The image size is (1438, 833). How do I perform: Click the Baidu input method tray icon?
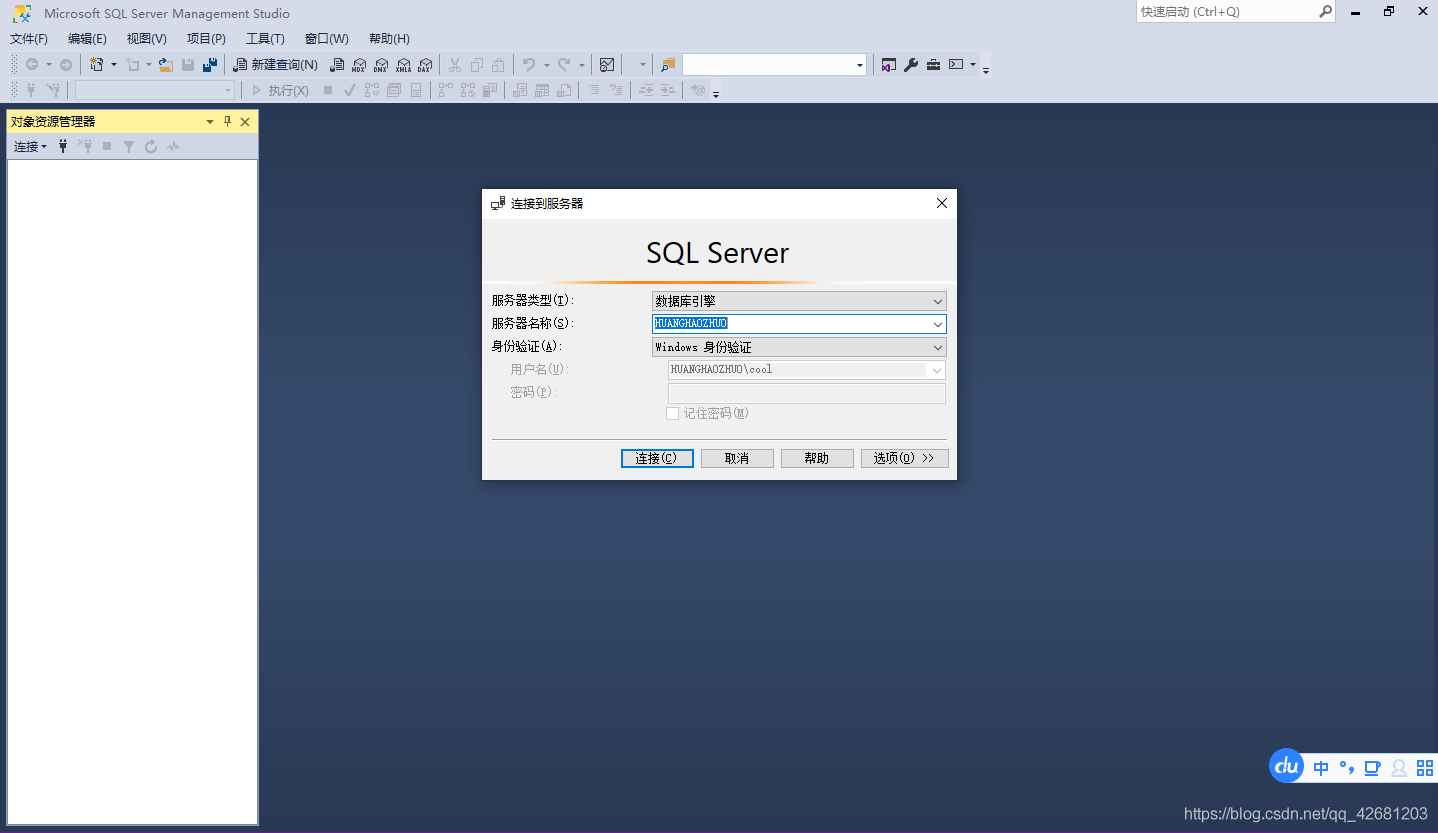tap(1286, 766)
